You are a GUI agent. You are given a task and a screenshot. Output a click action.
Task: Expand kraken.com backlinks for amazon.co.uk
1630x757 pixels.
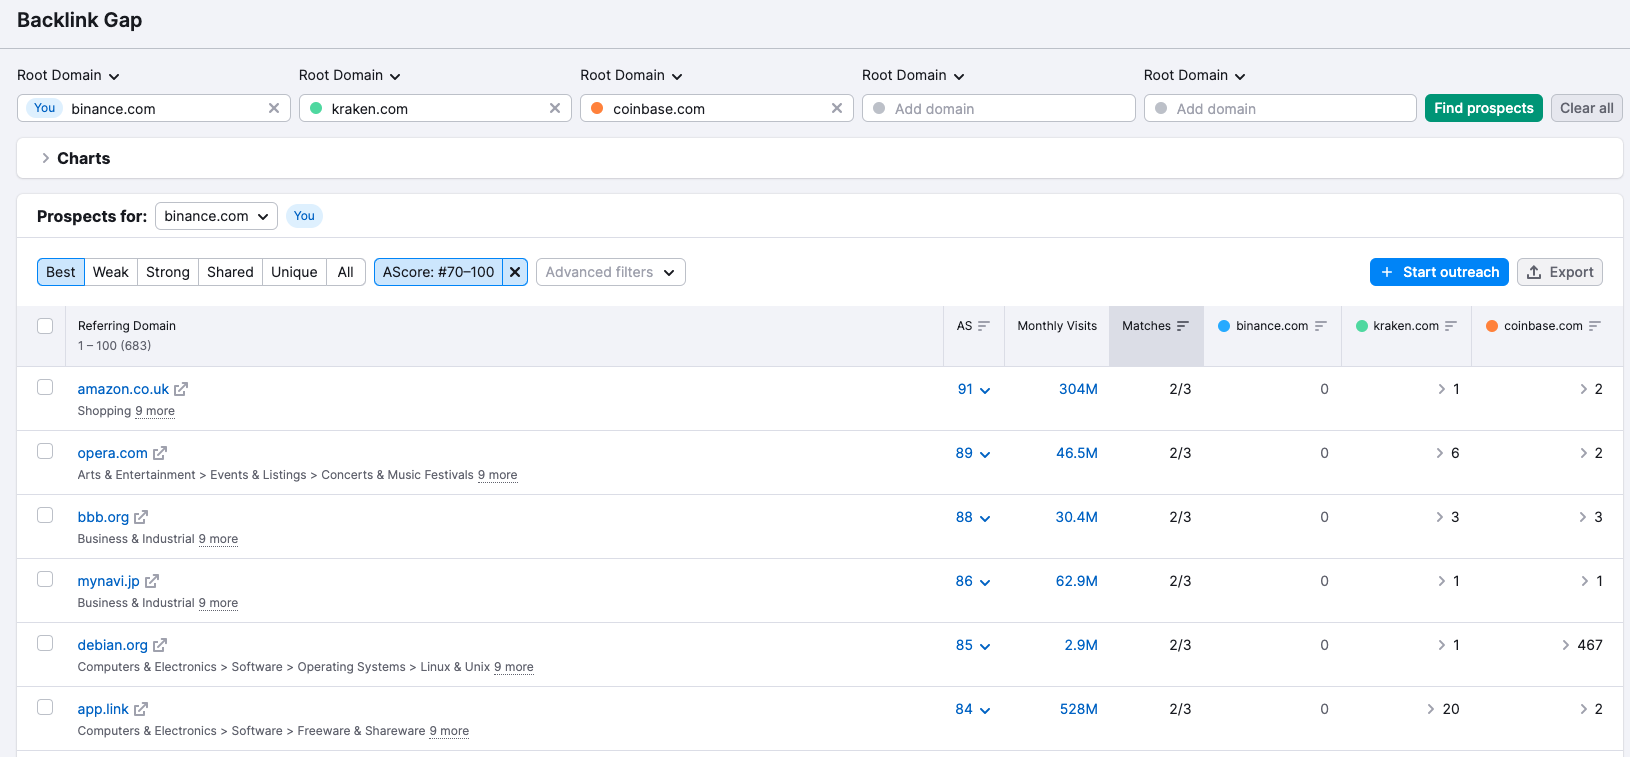point(1442,389)
